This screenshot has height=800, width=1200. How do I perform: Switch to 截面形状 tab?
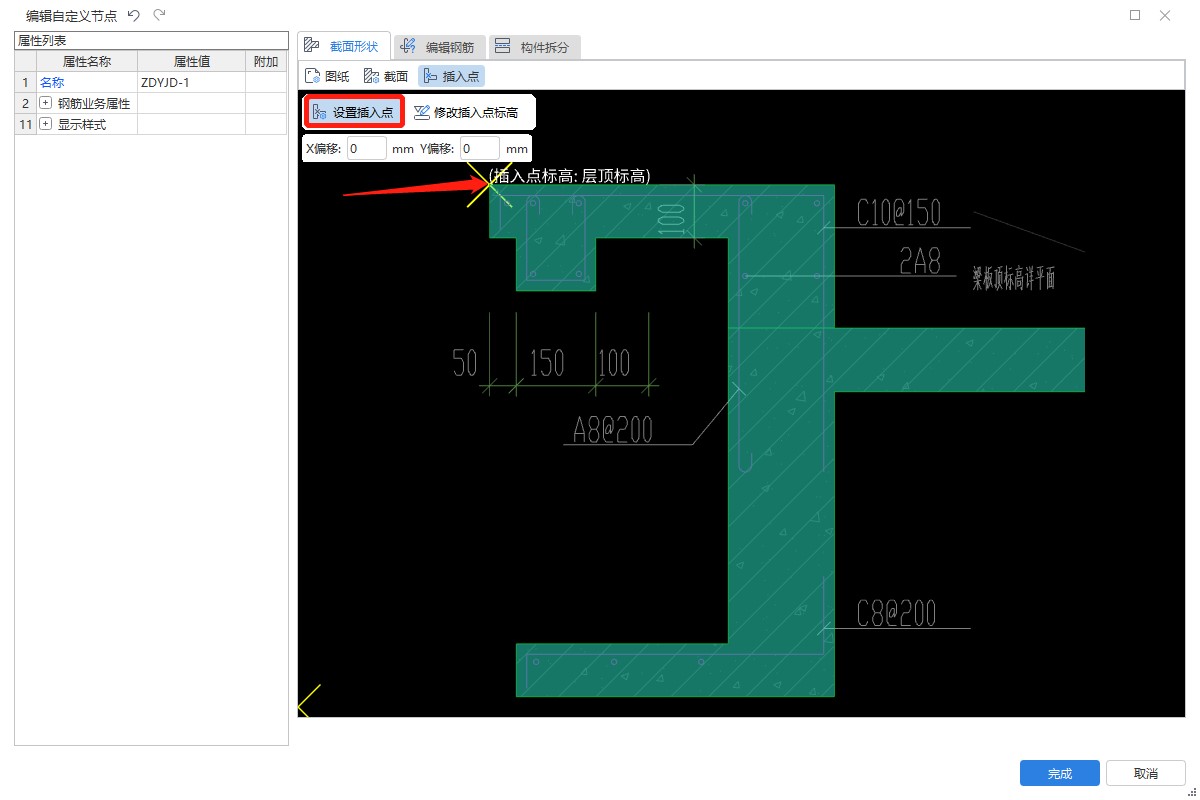[343, 46]
